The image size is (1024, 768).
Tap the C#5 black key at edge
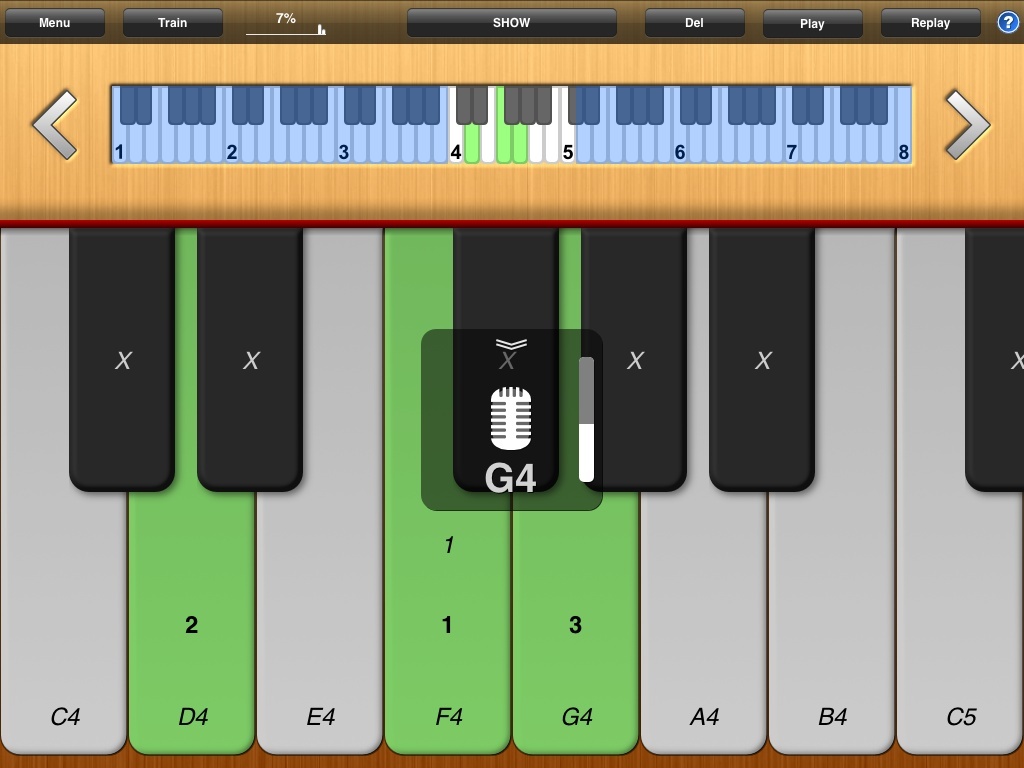(x=995, y=359)
